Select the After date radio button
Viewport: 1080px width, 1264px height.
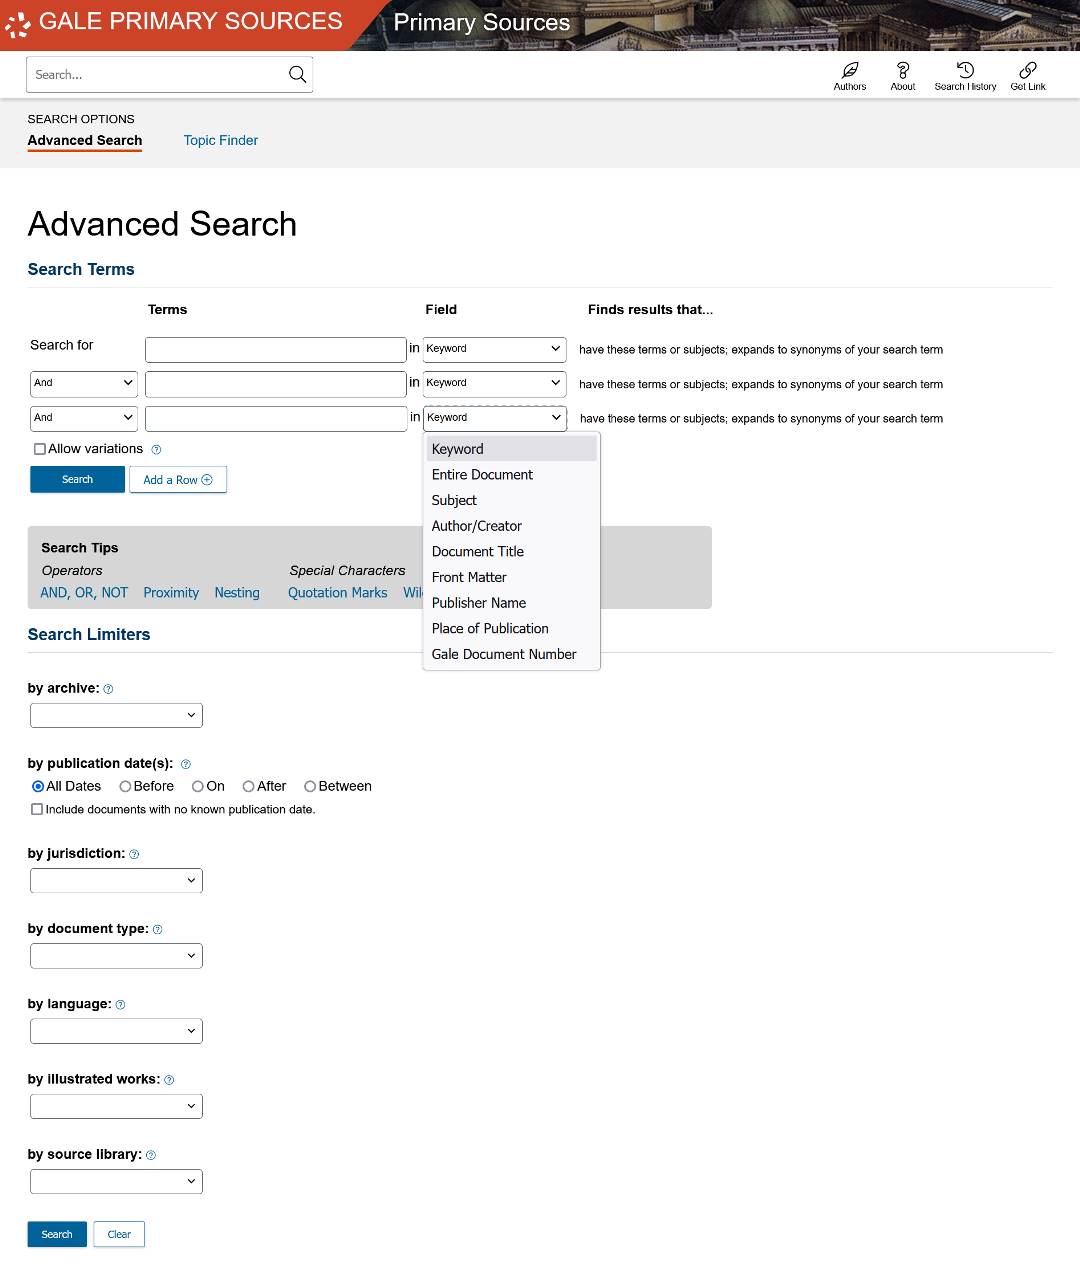pyautogui.click(x=249, y=786)
